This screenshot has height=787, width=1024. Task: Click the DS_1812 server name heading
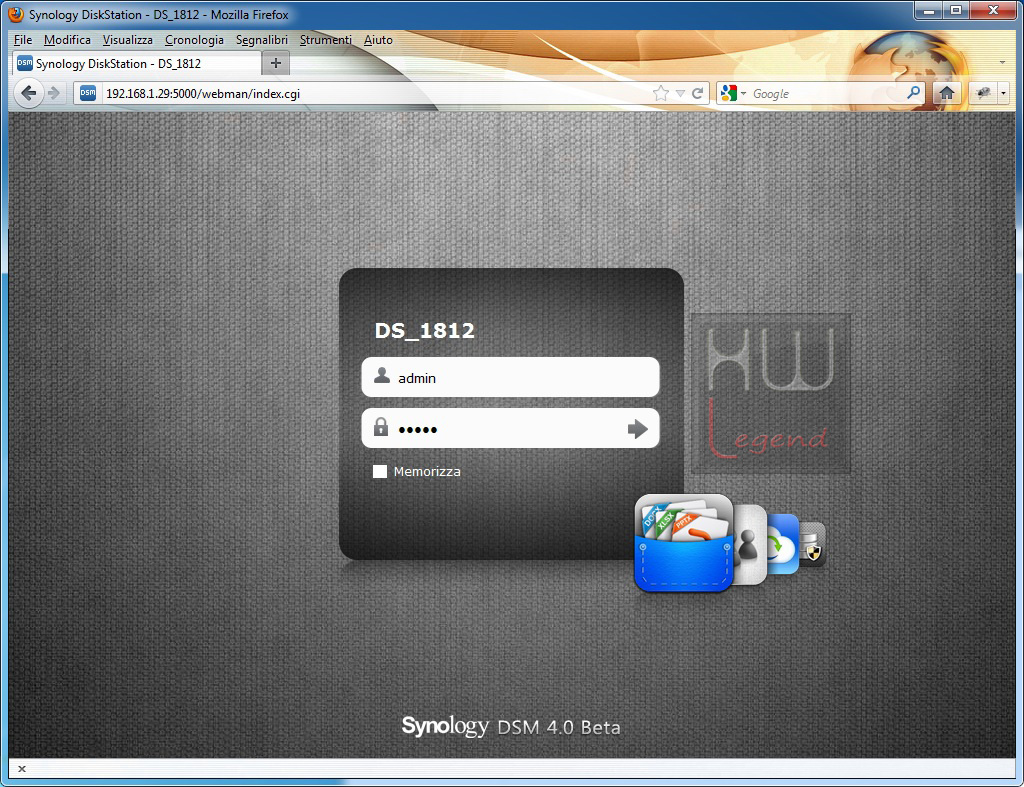pos(424,330)
